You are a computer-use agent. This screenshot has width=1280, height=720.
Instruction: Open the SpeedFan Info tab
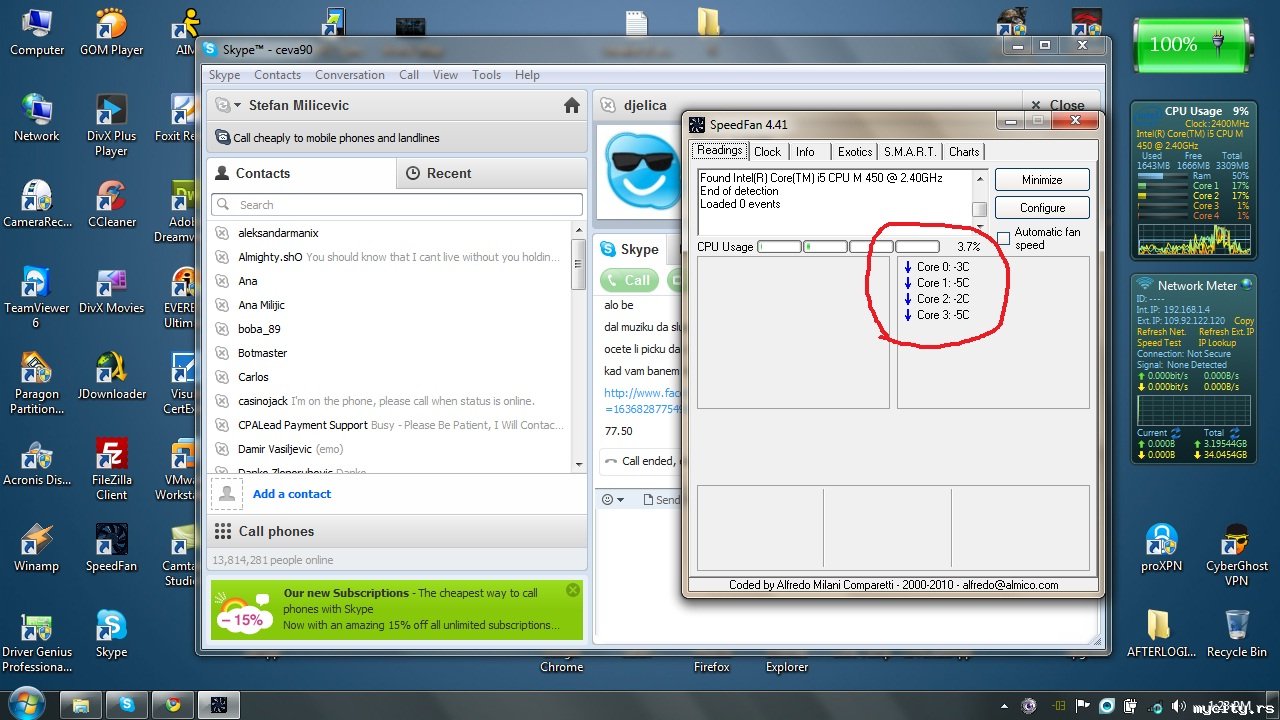tap(805, 152)
